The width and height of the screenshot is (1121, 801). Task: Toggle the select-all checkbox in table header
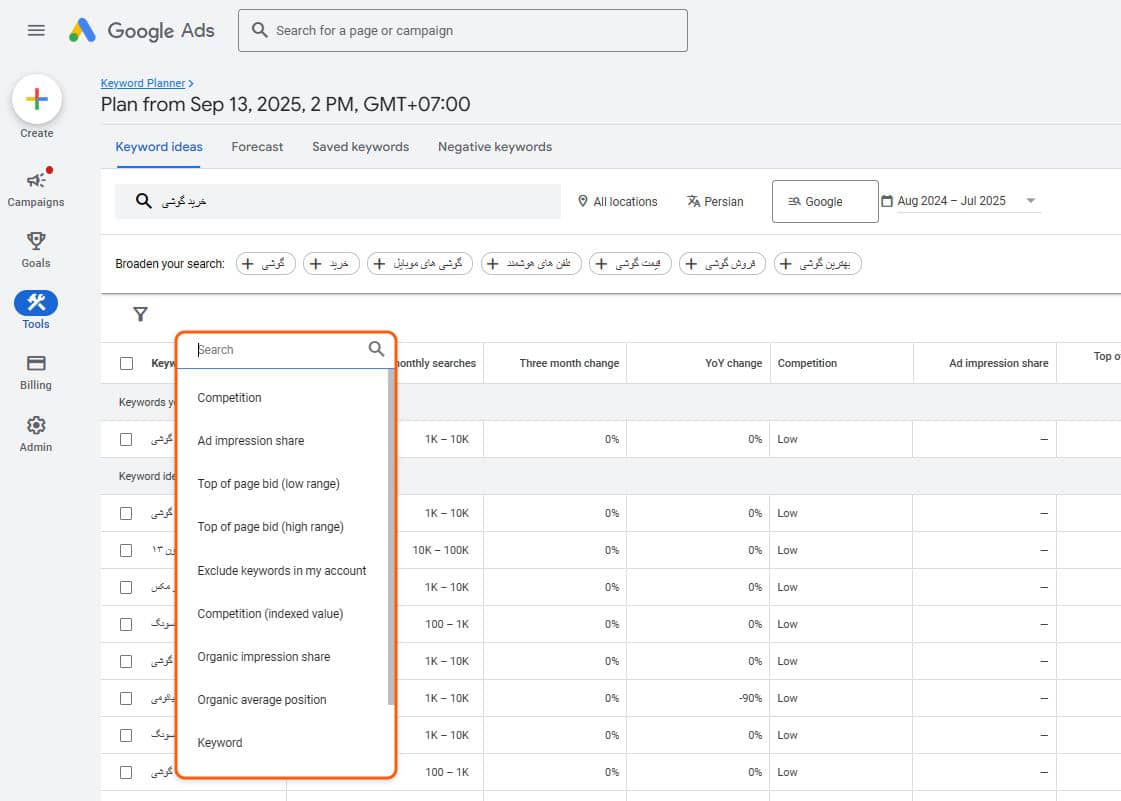[126, 363]
